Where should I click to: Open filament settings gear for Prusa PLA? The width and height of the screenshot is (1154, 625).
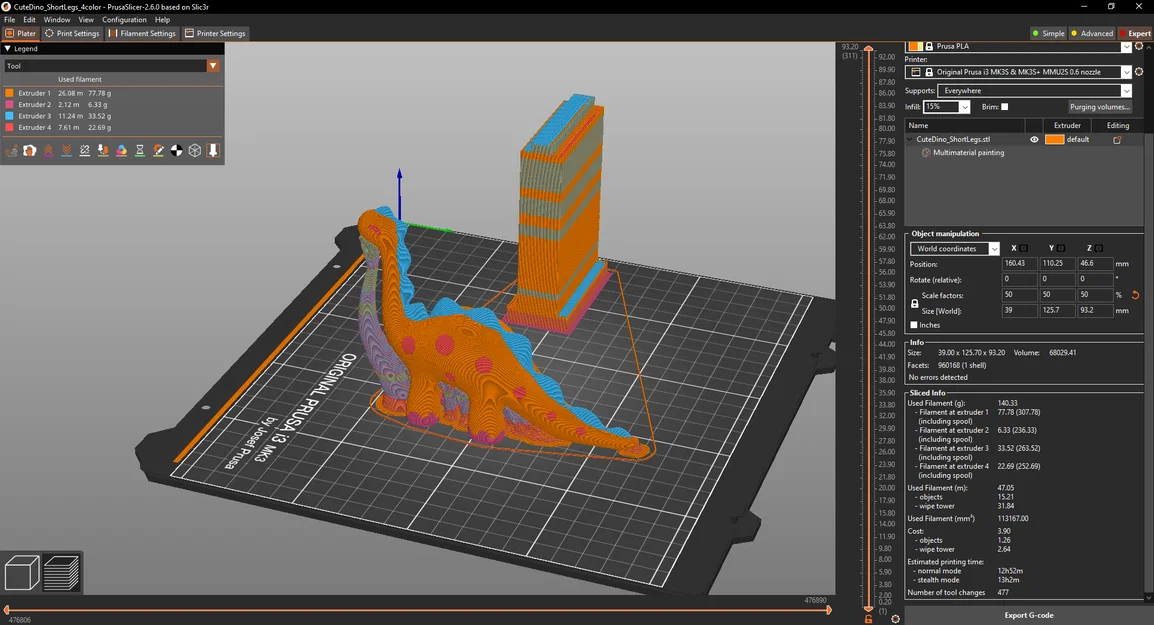1139,46
